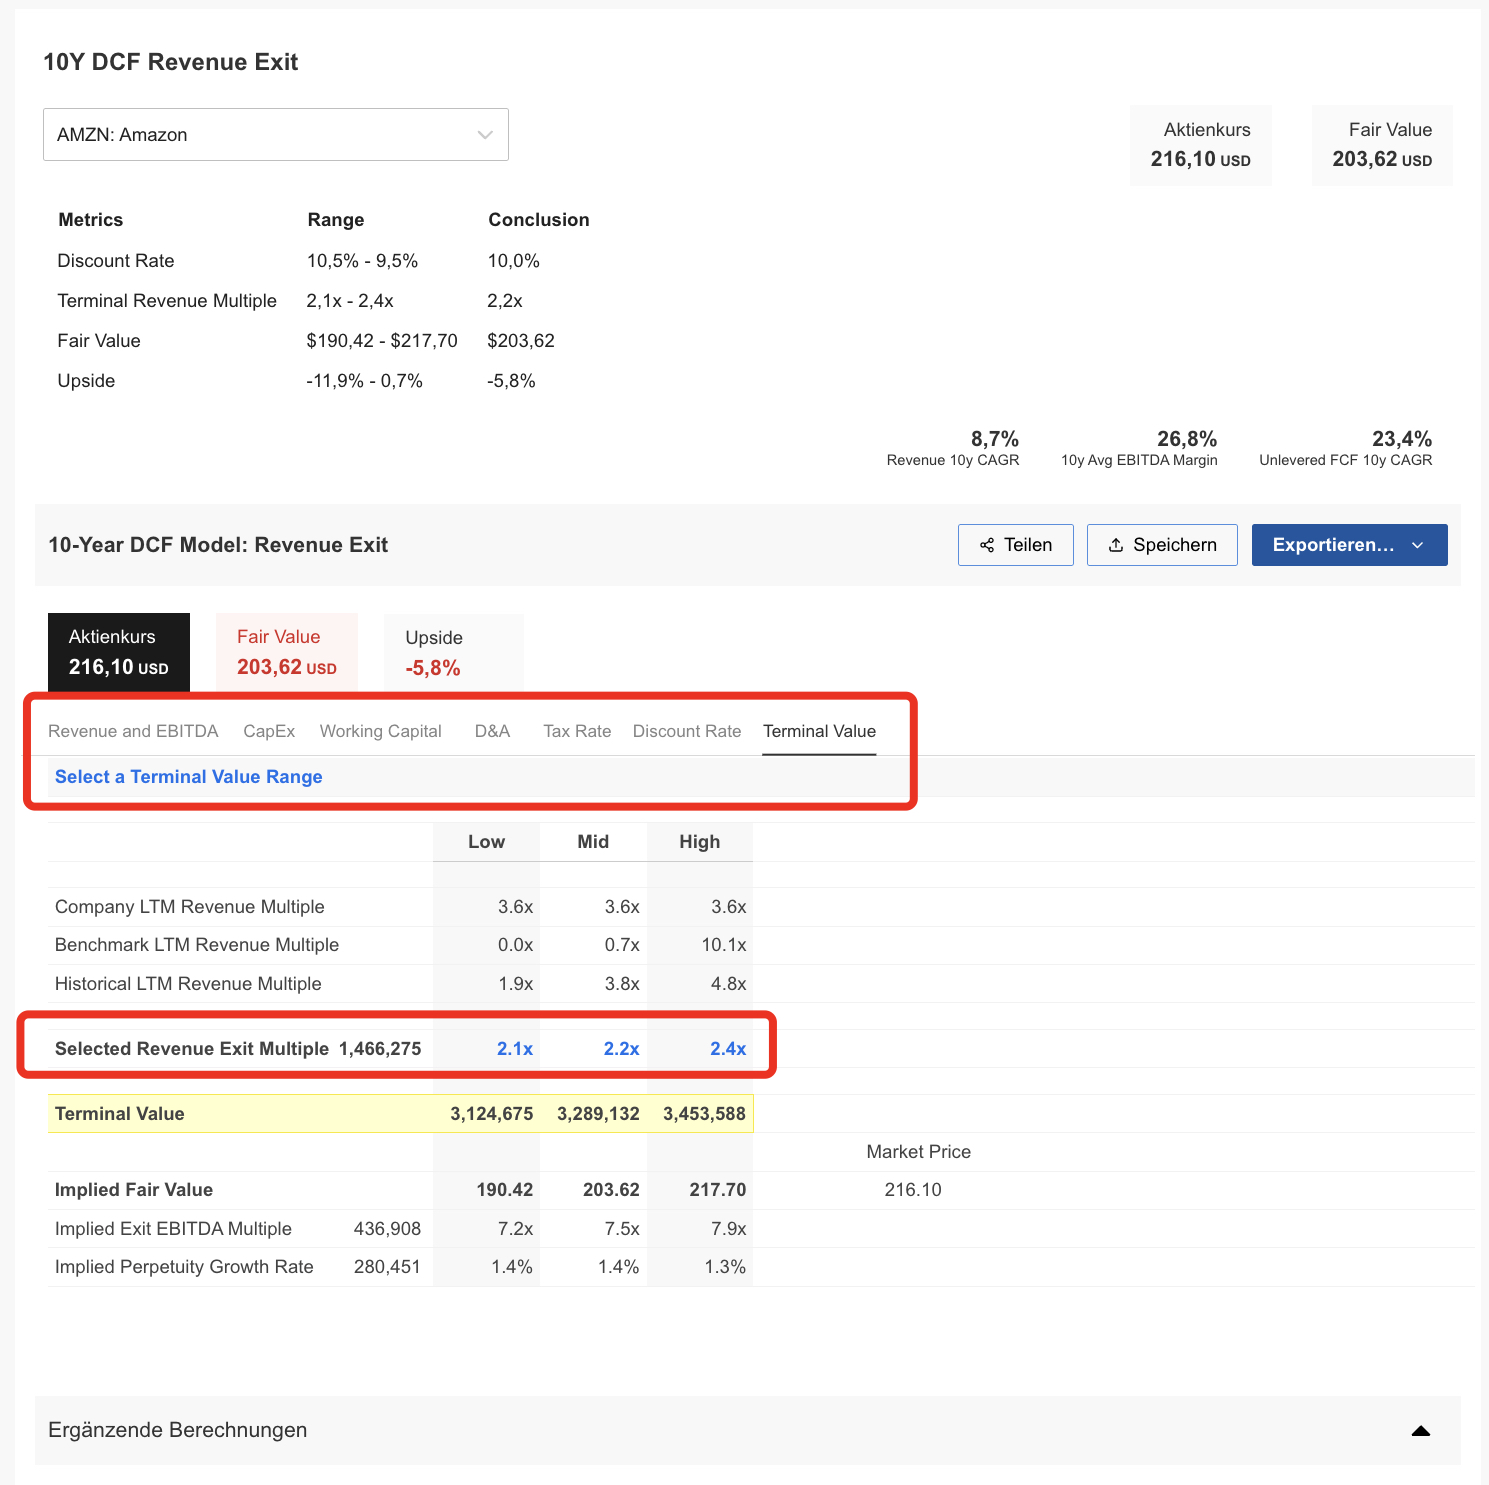1489x1485 pixels.
Task: Open the AMZN: Amazon stock selector dropdown
Action: click(275, 135)
